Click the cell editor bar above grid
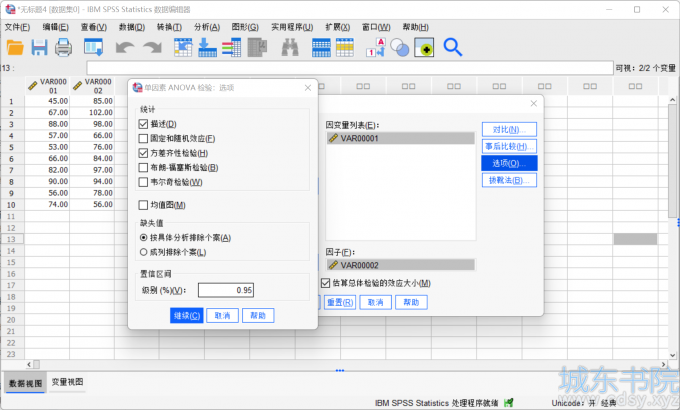The image size is (680, 410). point(350,68)
